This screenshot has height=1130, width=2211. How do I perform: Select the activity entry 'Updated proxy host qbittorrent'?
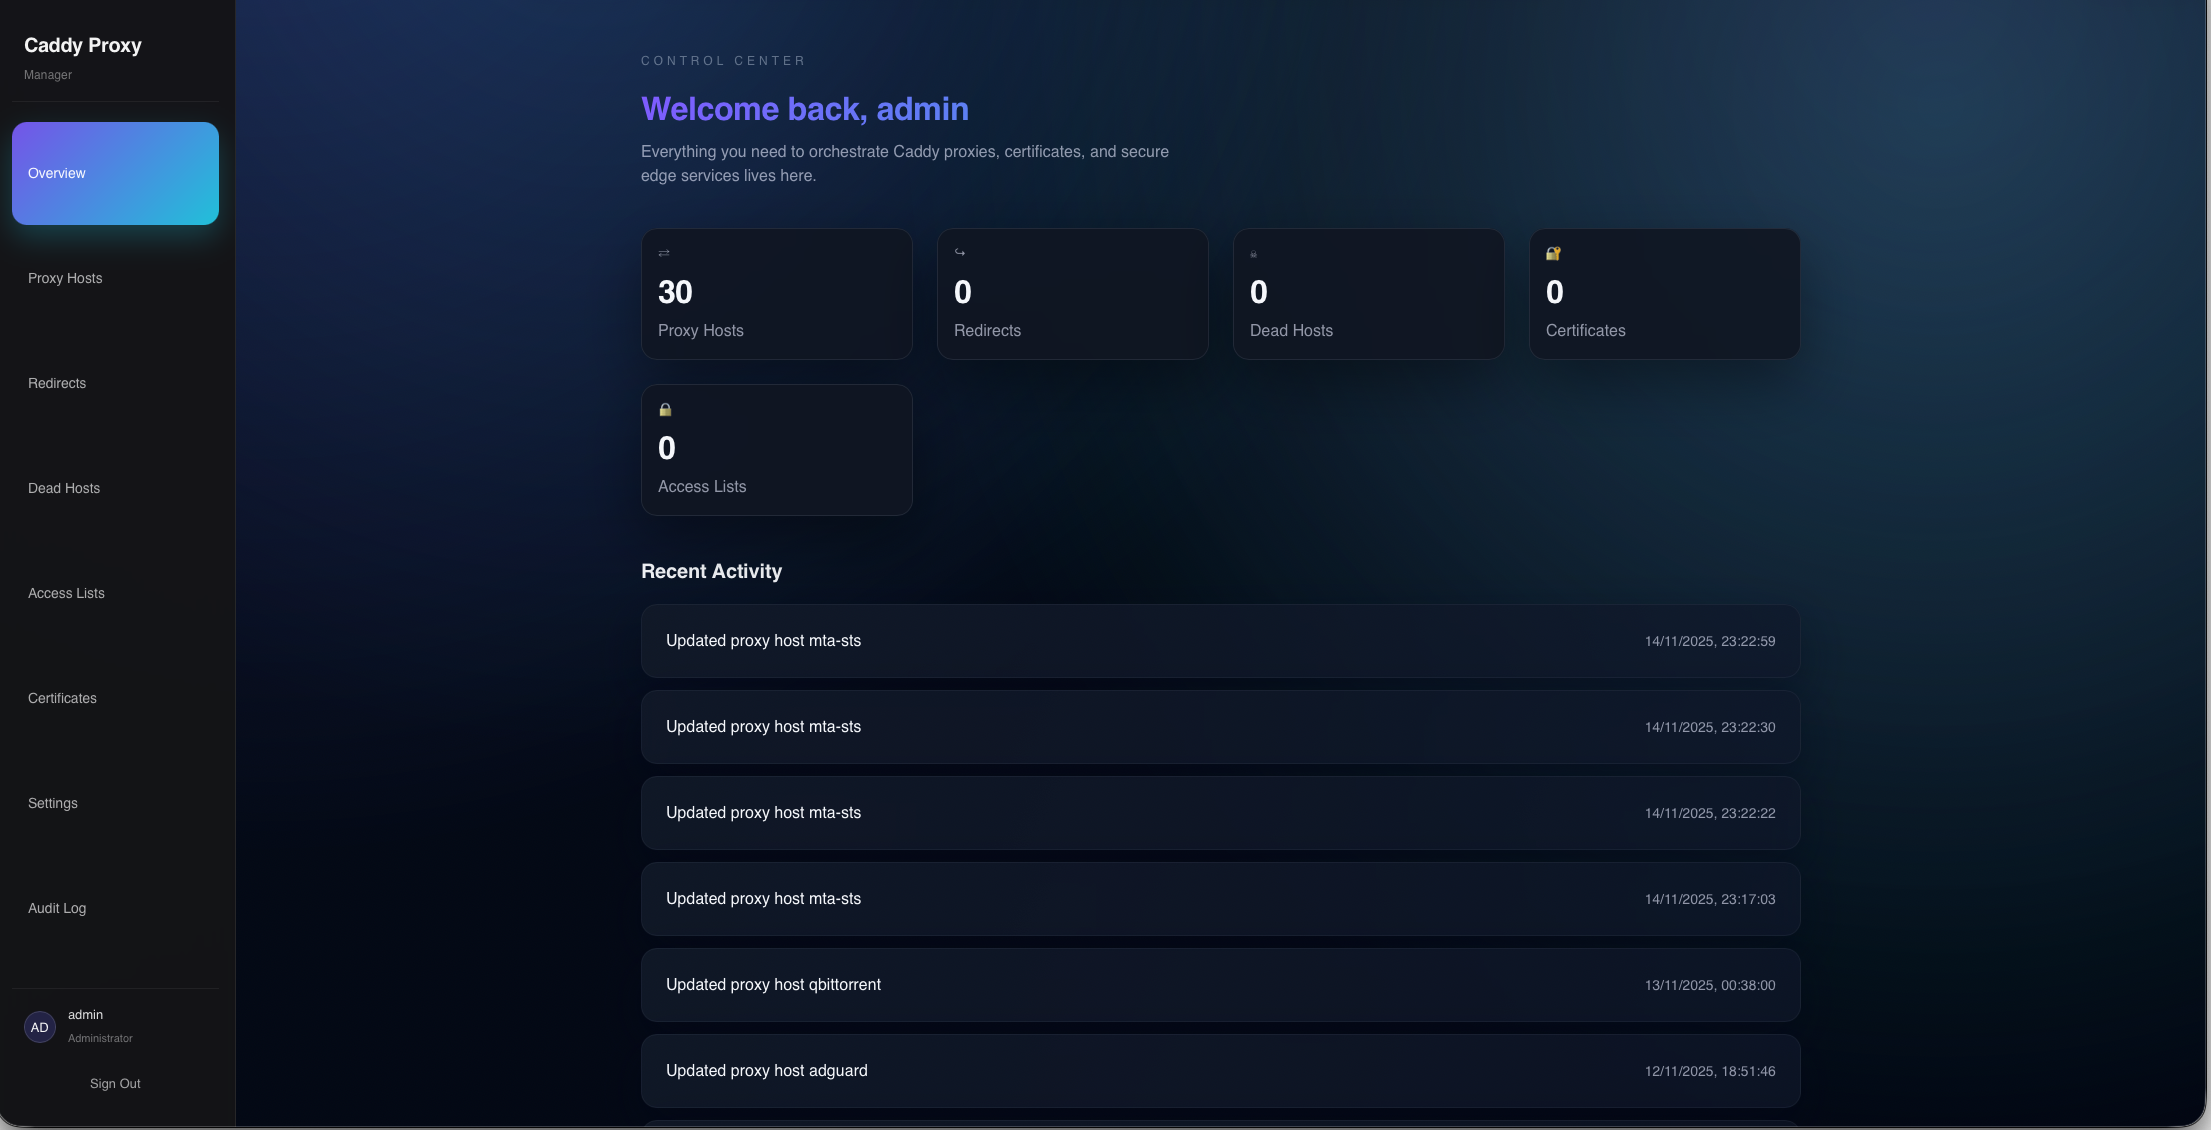click(x=1219, y=985)
